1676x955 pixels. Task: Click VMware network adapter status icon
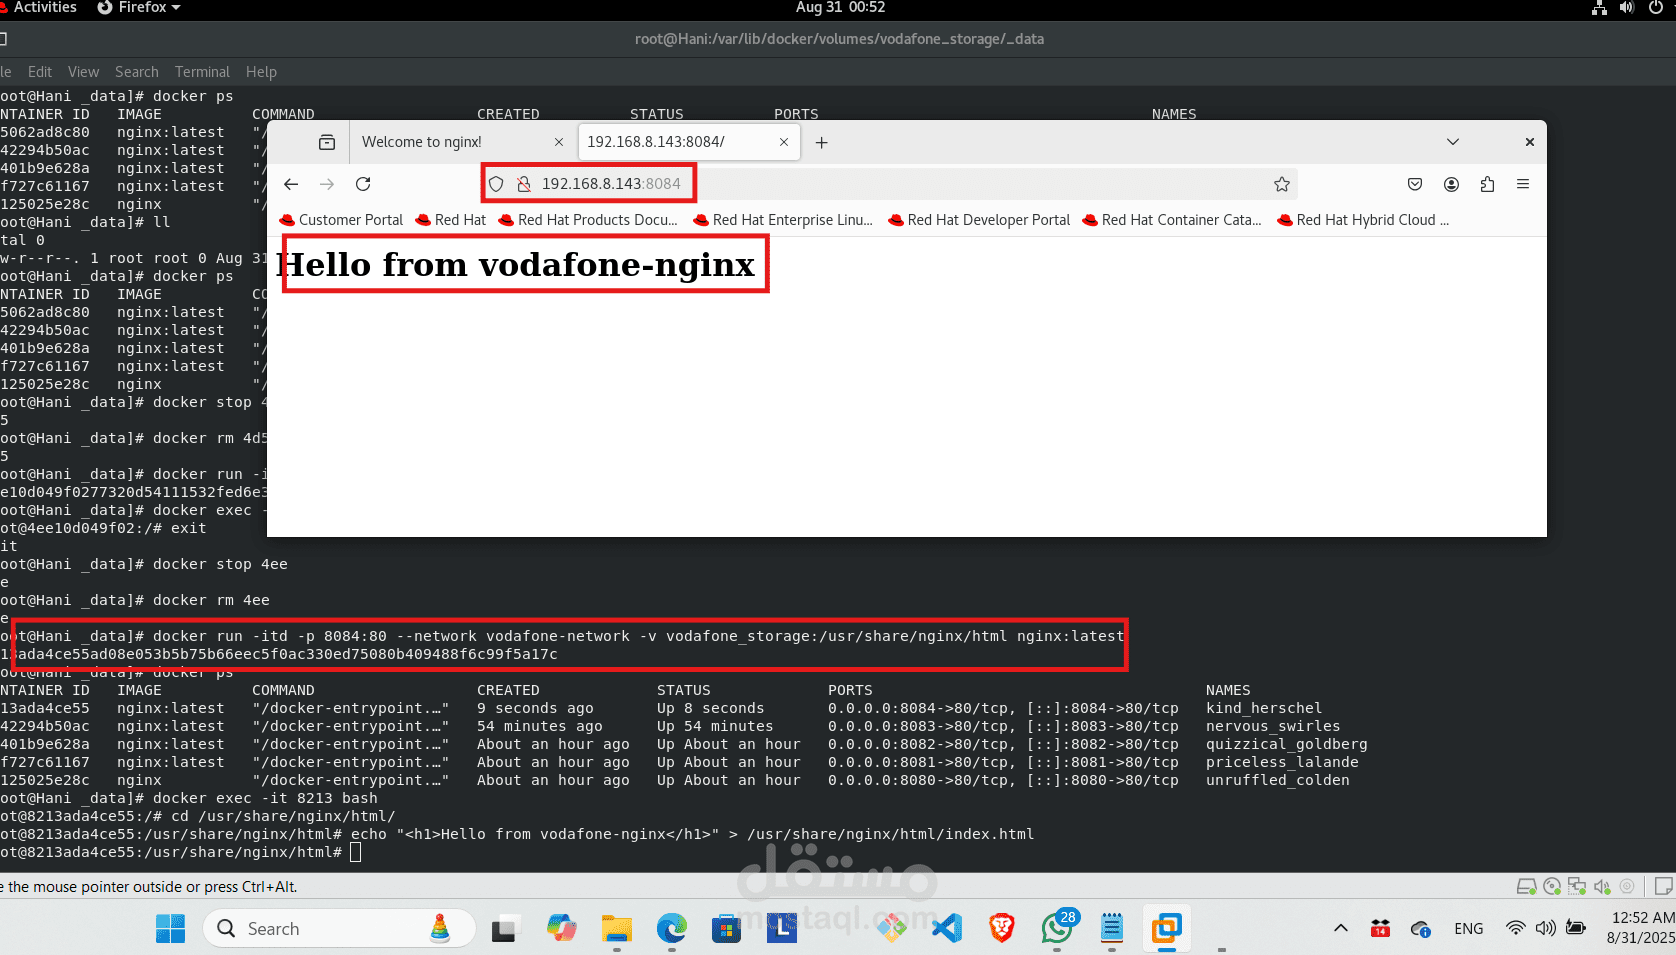point(1577,886)
